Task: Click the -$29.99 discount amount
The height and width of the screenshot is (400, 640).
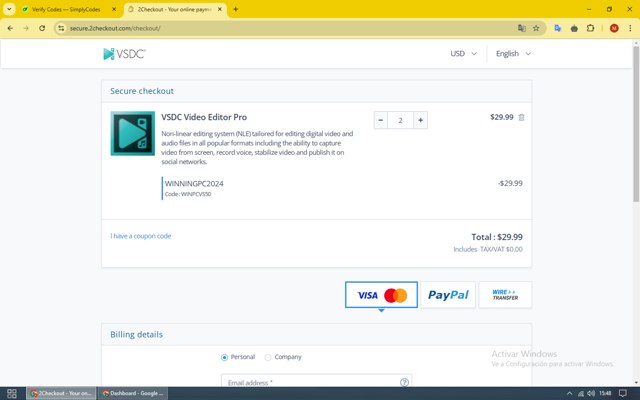Action: pos(510,183)
